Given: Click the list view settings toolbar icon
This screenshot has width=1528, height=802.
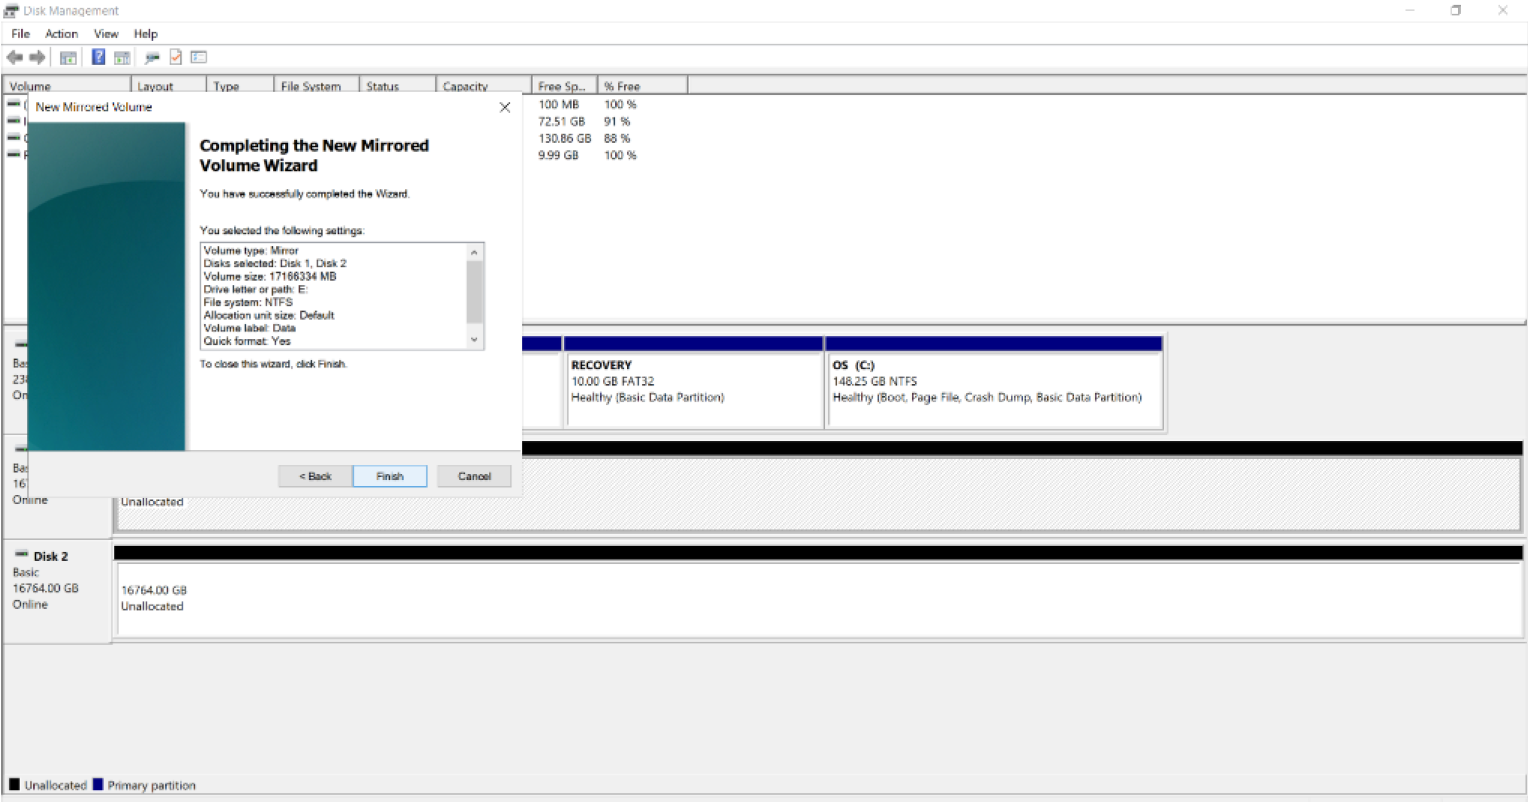Looking at the screenshot, I should pos(199,57).
